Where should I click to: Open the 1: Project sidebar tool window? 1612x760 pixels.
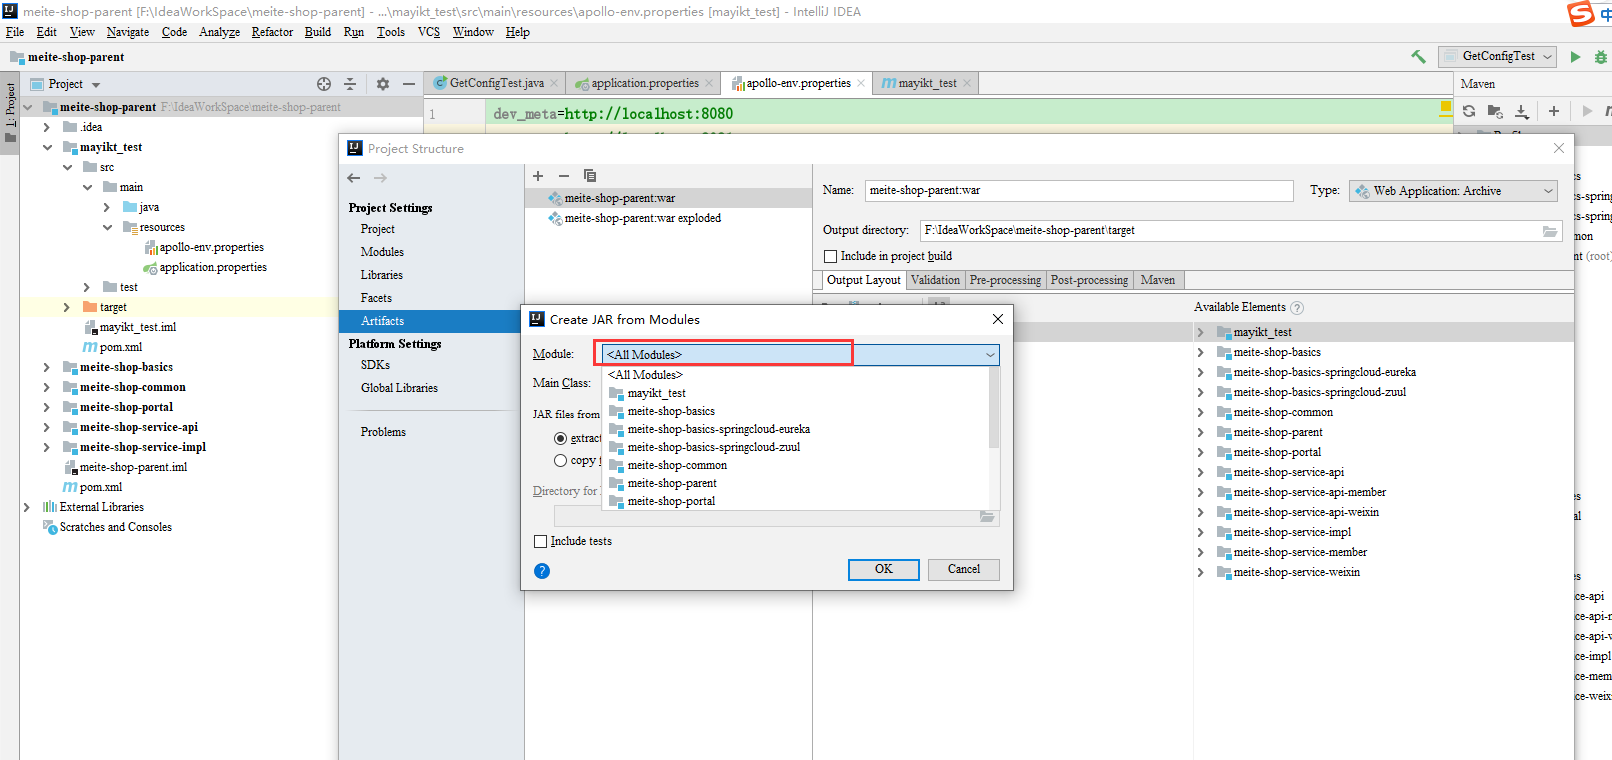[x=10, y=112]
